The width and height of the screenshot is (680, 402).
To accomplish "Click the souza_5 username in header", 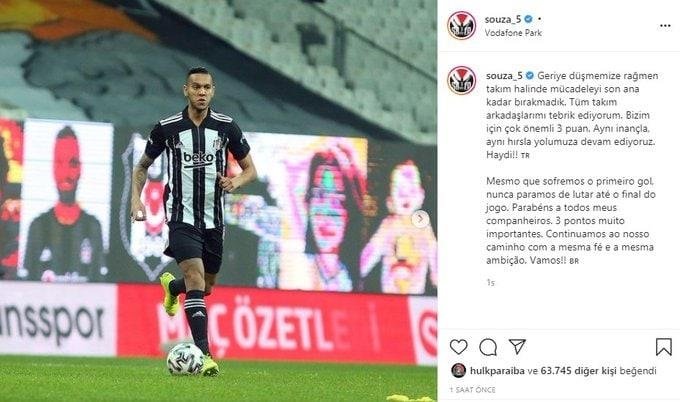I will [x=503, y=19].
